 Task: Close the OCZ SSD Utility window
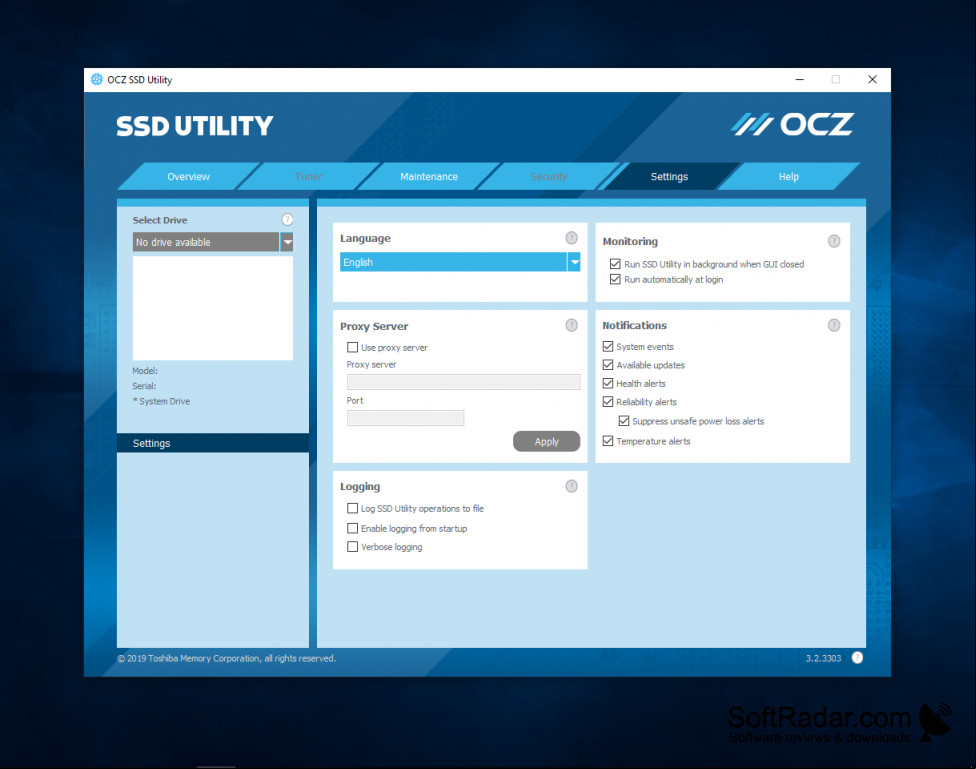click(x=872, y=80)
